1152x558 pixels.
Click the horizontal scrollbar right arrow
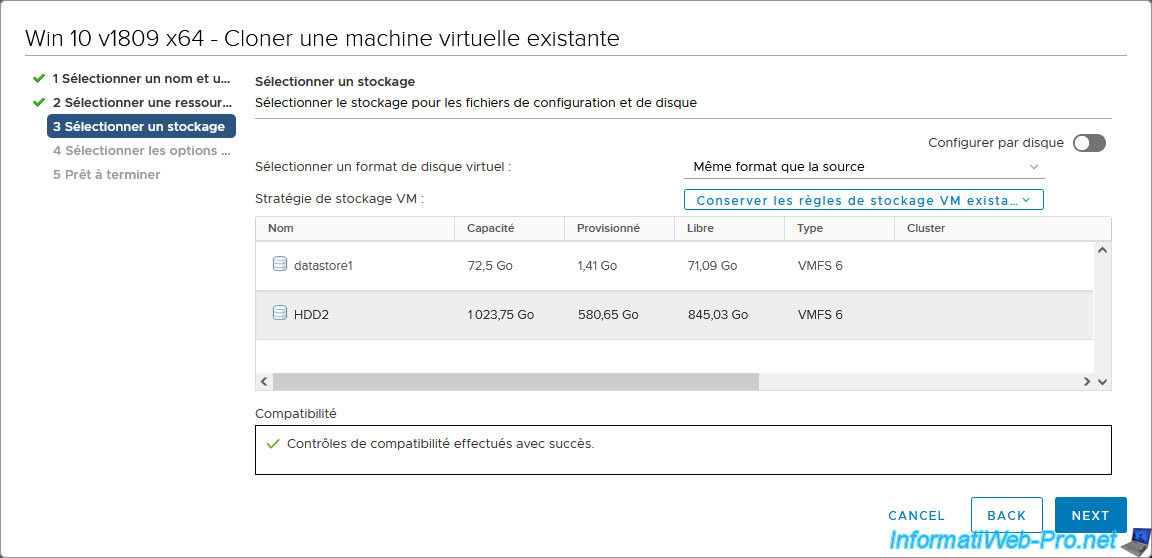1087,382
